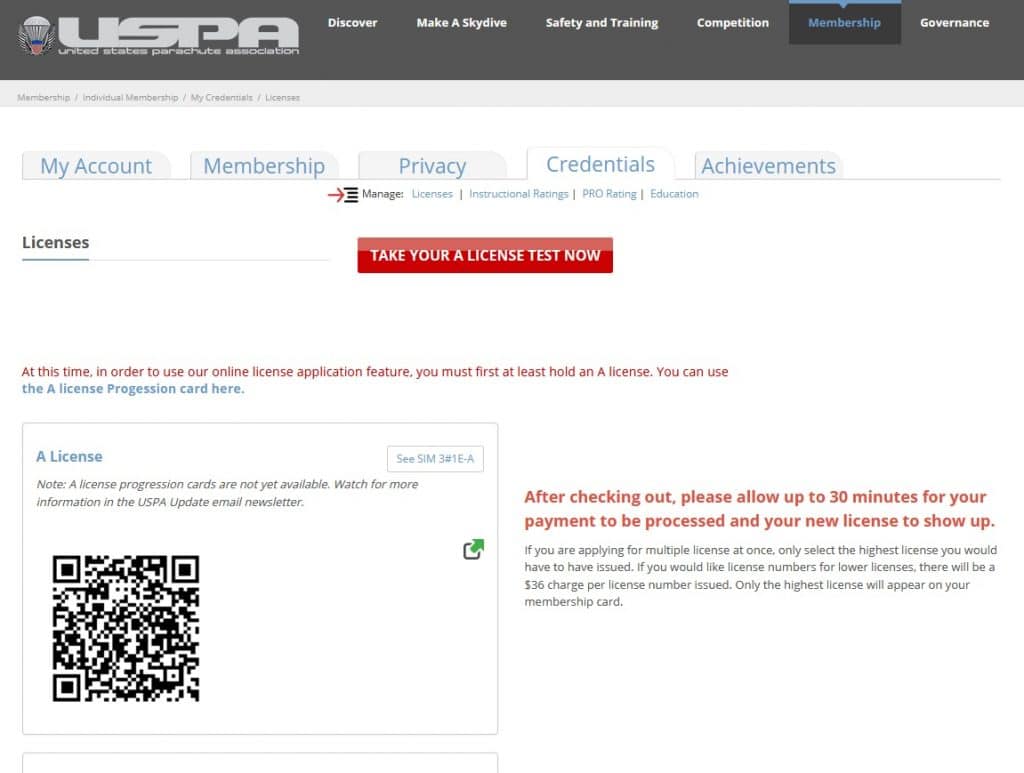Click the Licenses breadcrumb entry

tap(282, 97)
